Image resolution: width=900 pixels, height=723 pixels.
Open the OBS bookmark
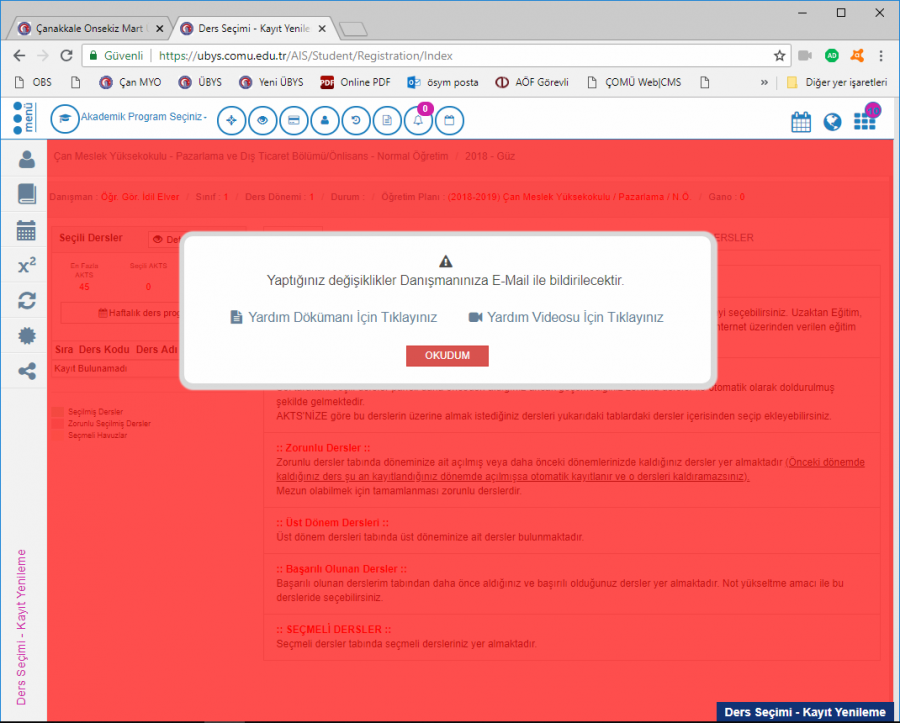pos(33,82)
